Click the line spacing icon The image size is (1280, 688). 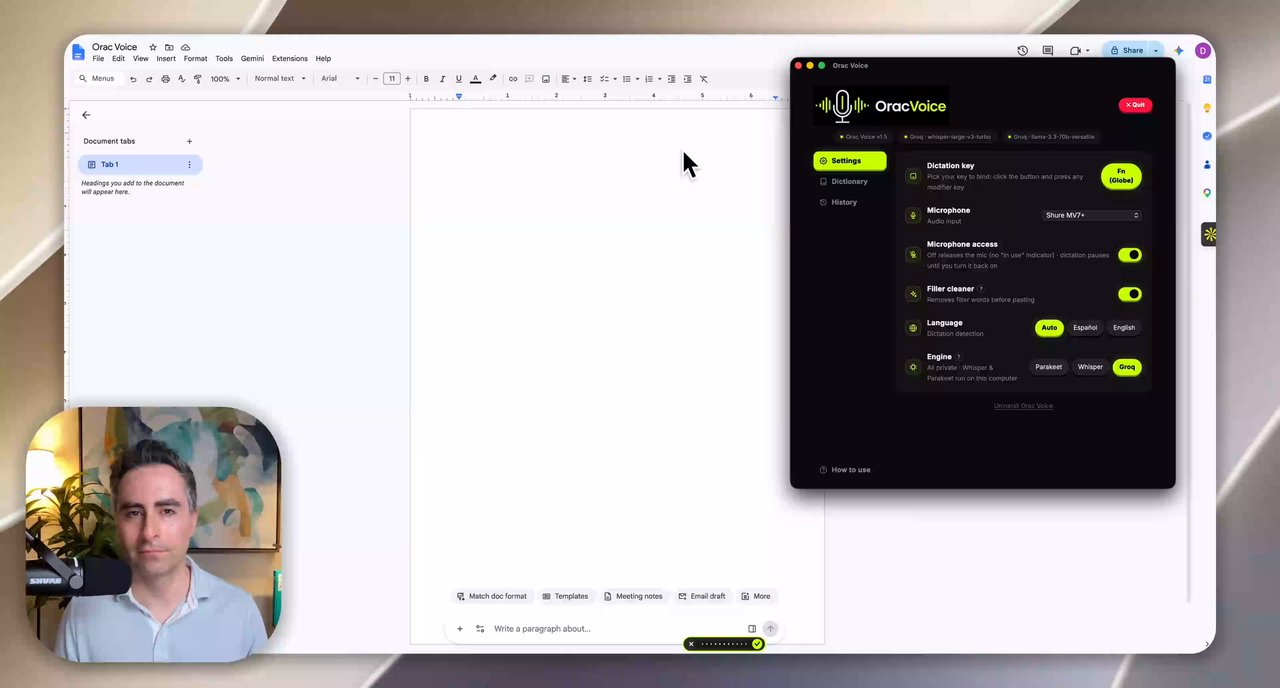[587, 79]
